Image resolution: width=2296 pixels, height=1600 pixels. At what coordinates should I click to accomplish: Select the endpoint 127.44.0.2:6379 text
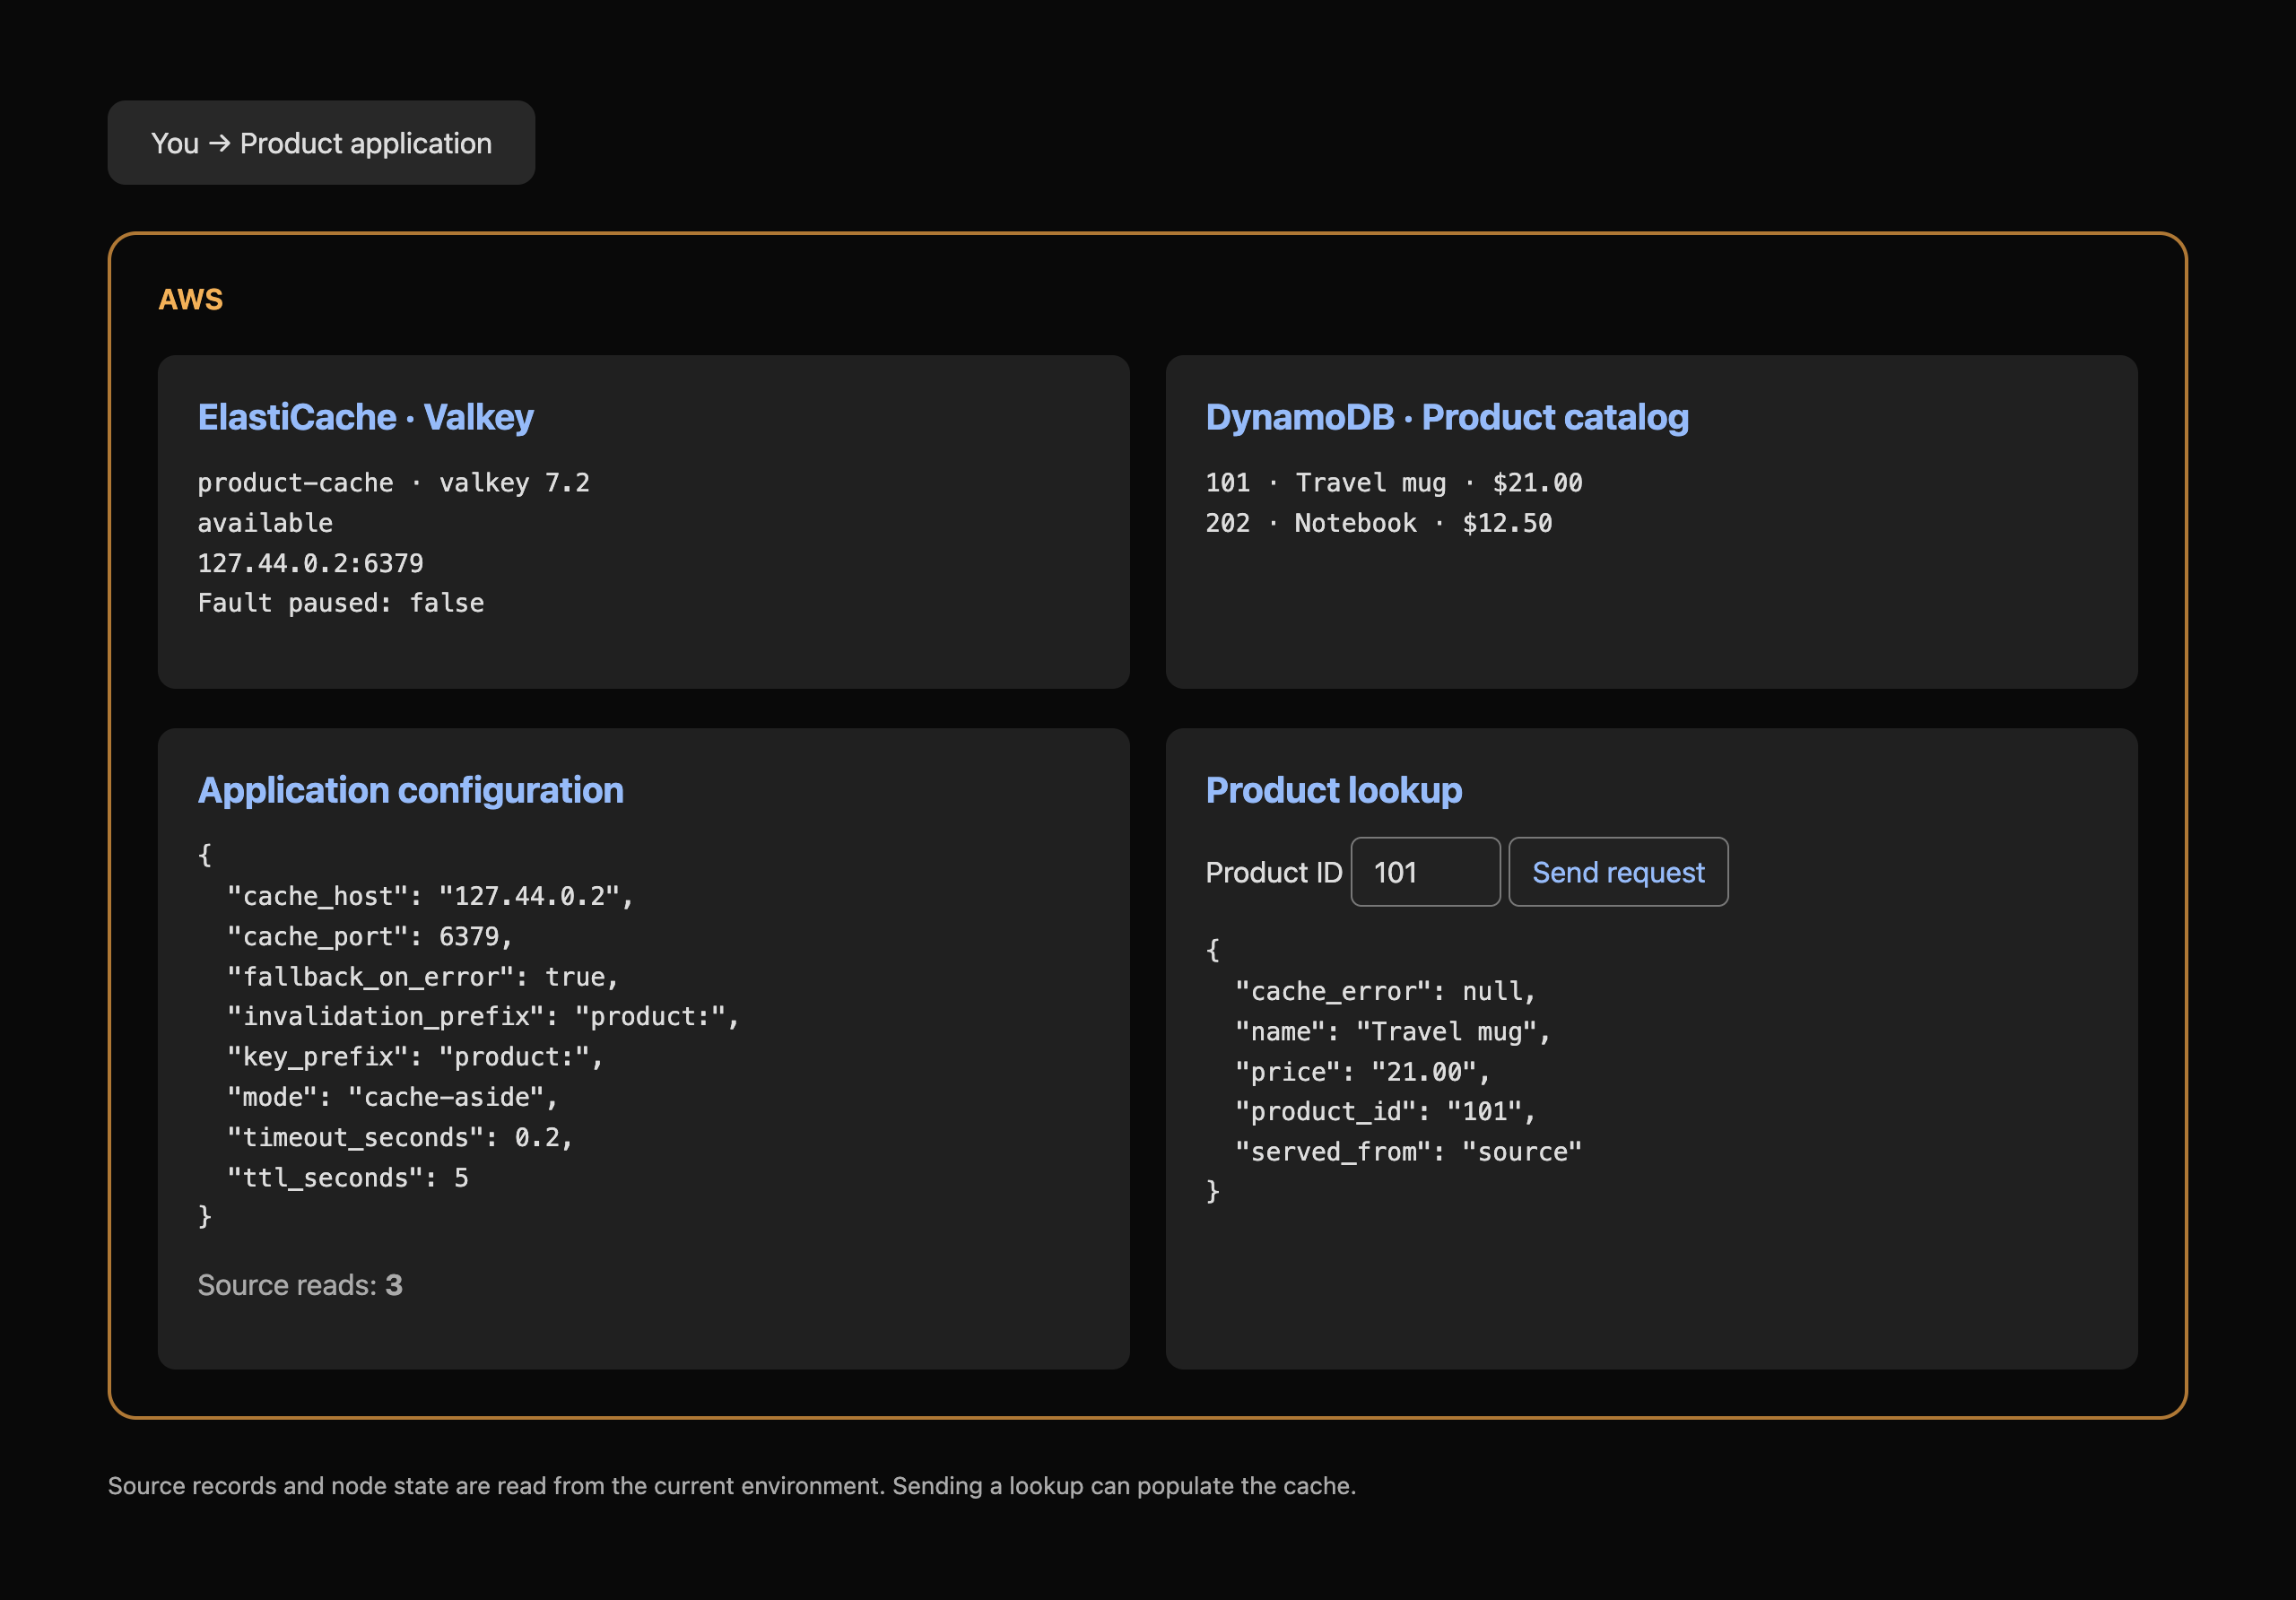tap(310, 563)
